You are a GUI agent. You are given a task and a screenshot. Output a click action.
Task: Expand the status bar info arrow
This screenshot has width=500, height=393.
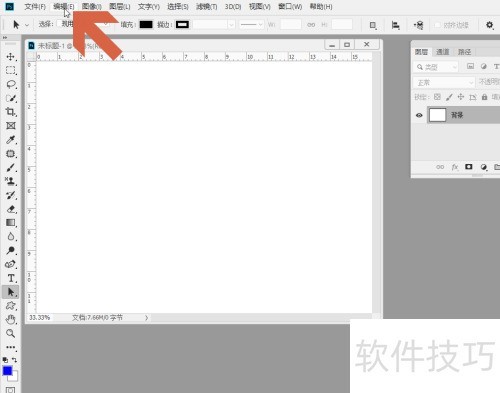coord(146,318)
